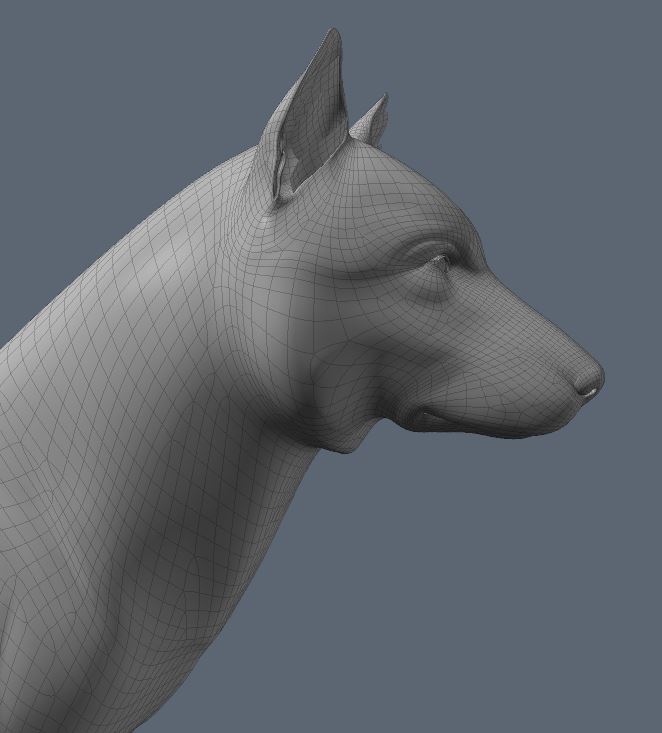Select the smaller rear ear
This screenshot has height=733, width=662.
tap(371, 123)
